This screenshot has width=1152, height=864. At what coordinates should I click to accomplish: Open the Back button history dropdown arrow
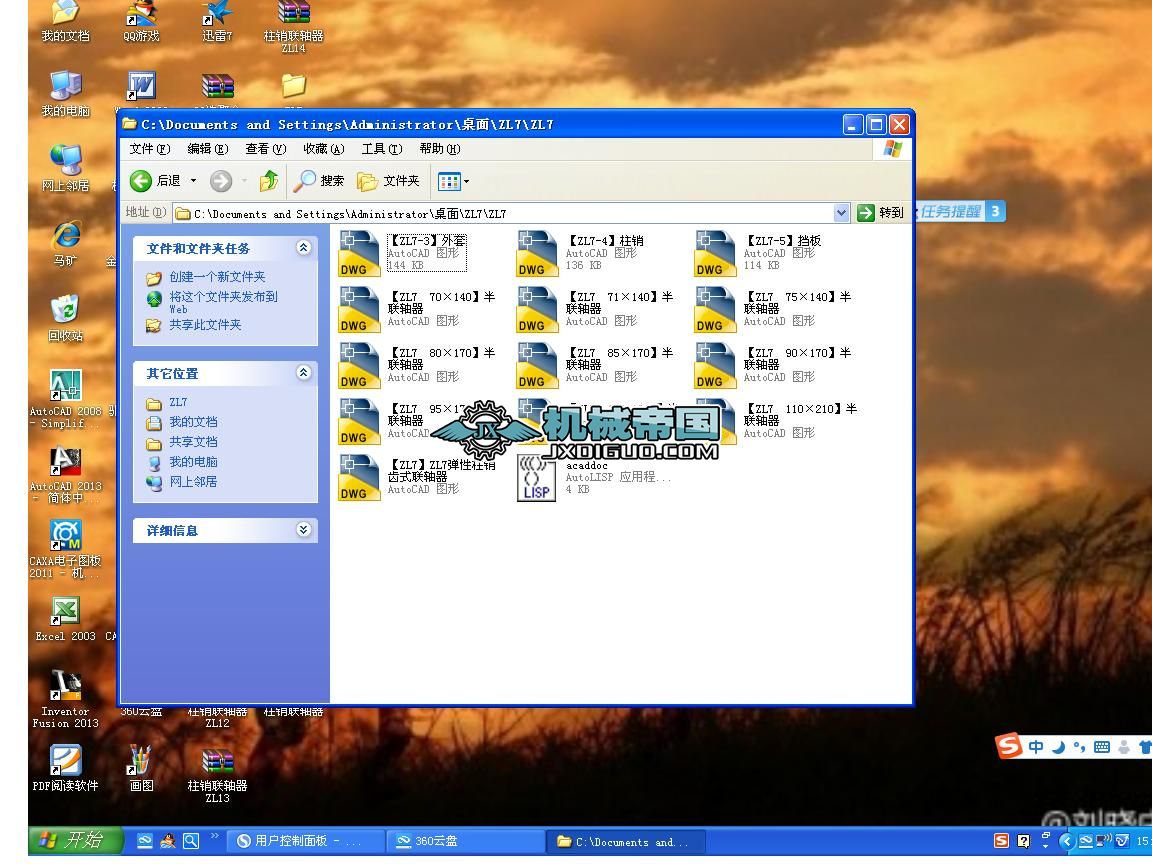pos(193,181)
